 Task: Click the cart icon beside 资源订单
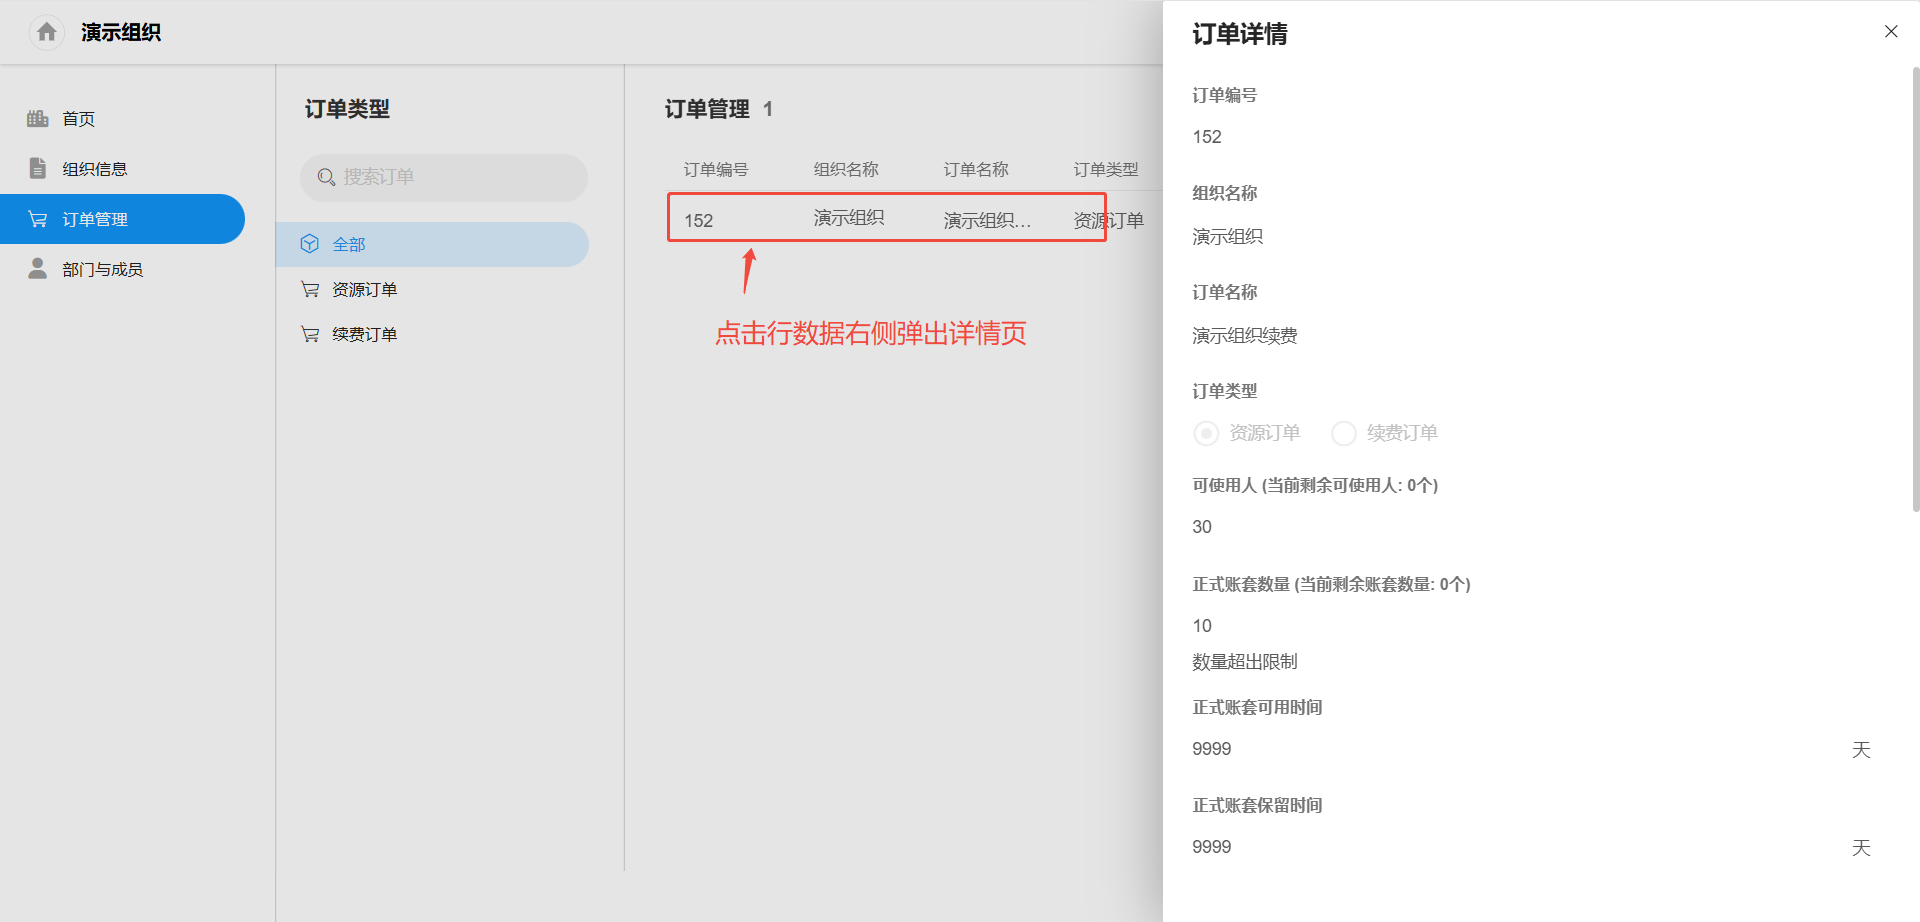point(310,288)
